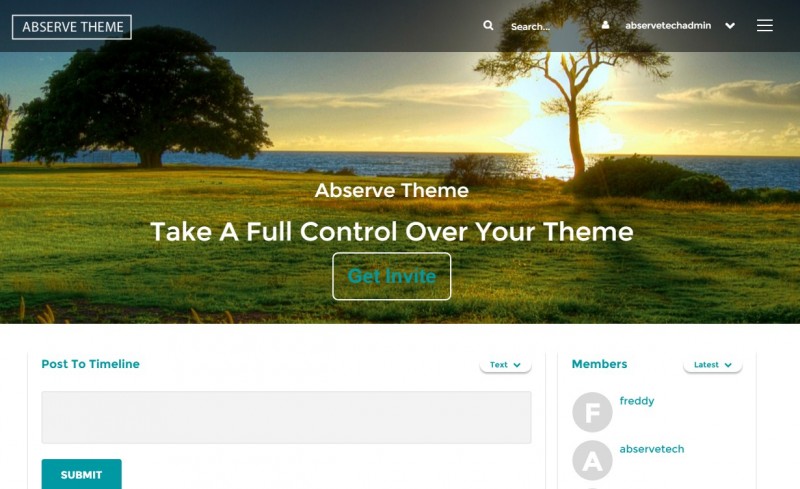Click the ABSERVE THEME logo
This screenshot has height=489, width=800.
[72, 27]
